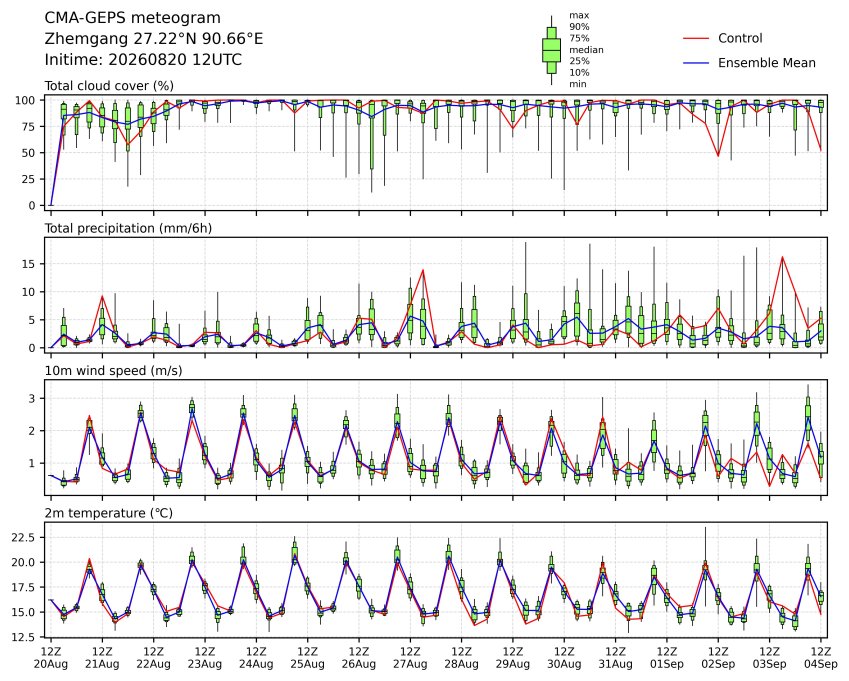Click '2m temperature (°C)' panel title
The image size is (849, 681).
click(x=108, y=513)
